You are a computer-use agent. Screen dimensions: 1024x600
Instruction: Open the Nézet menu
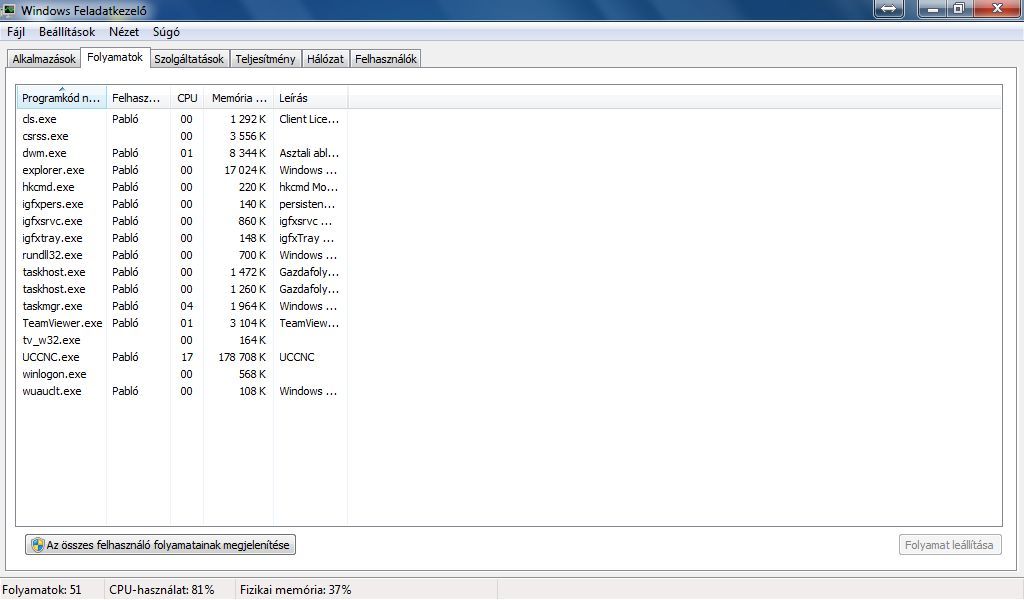tap(124, 32)
